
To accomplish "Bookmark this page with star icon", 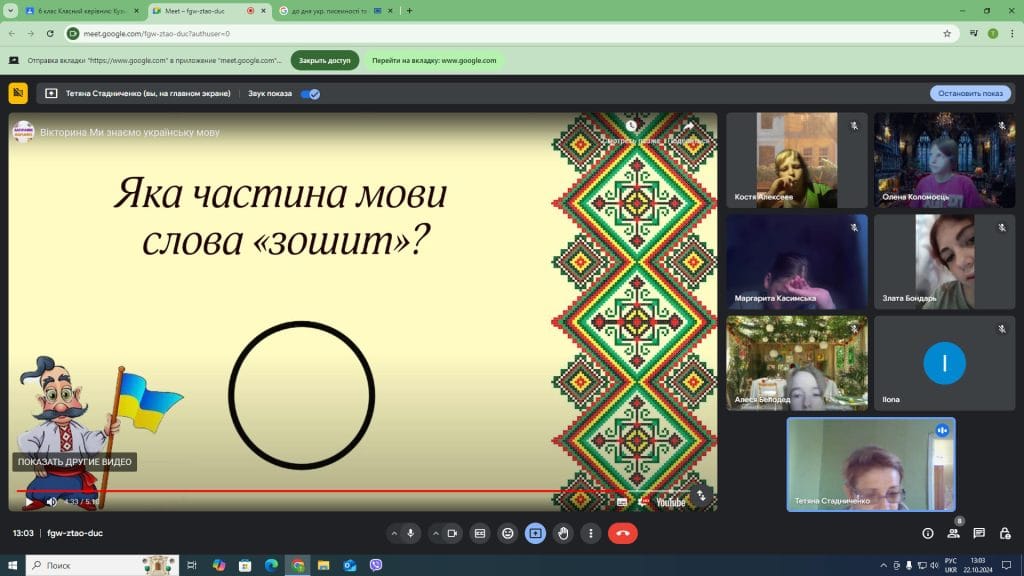I will coord(947,33).
